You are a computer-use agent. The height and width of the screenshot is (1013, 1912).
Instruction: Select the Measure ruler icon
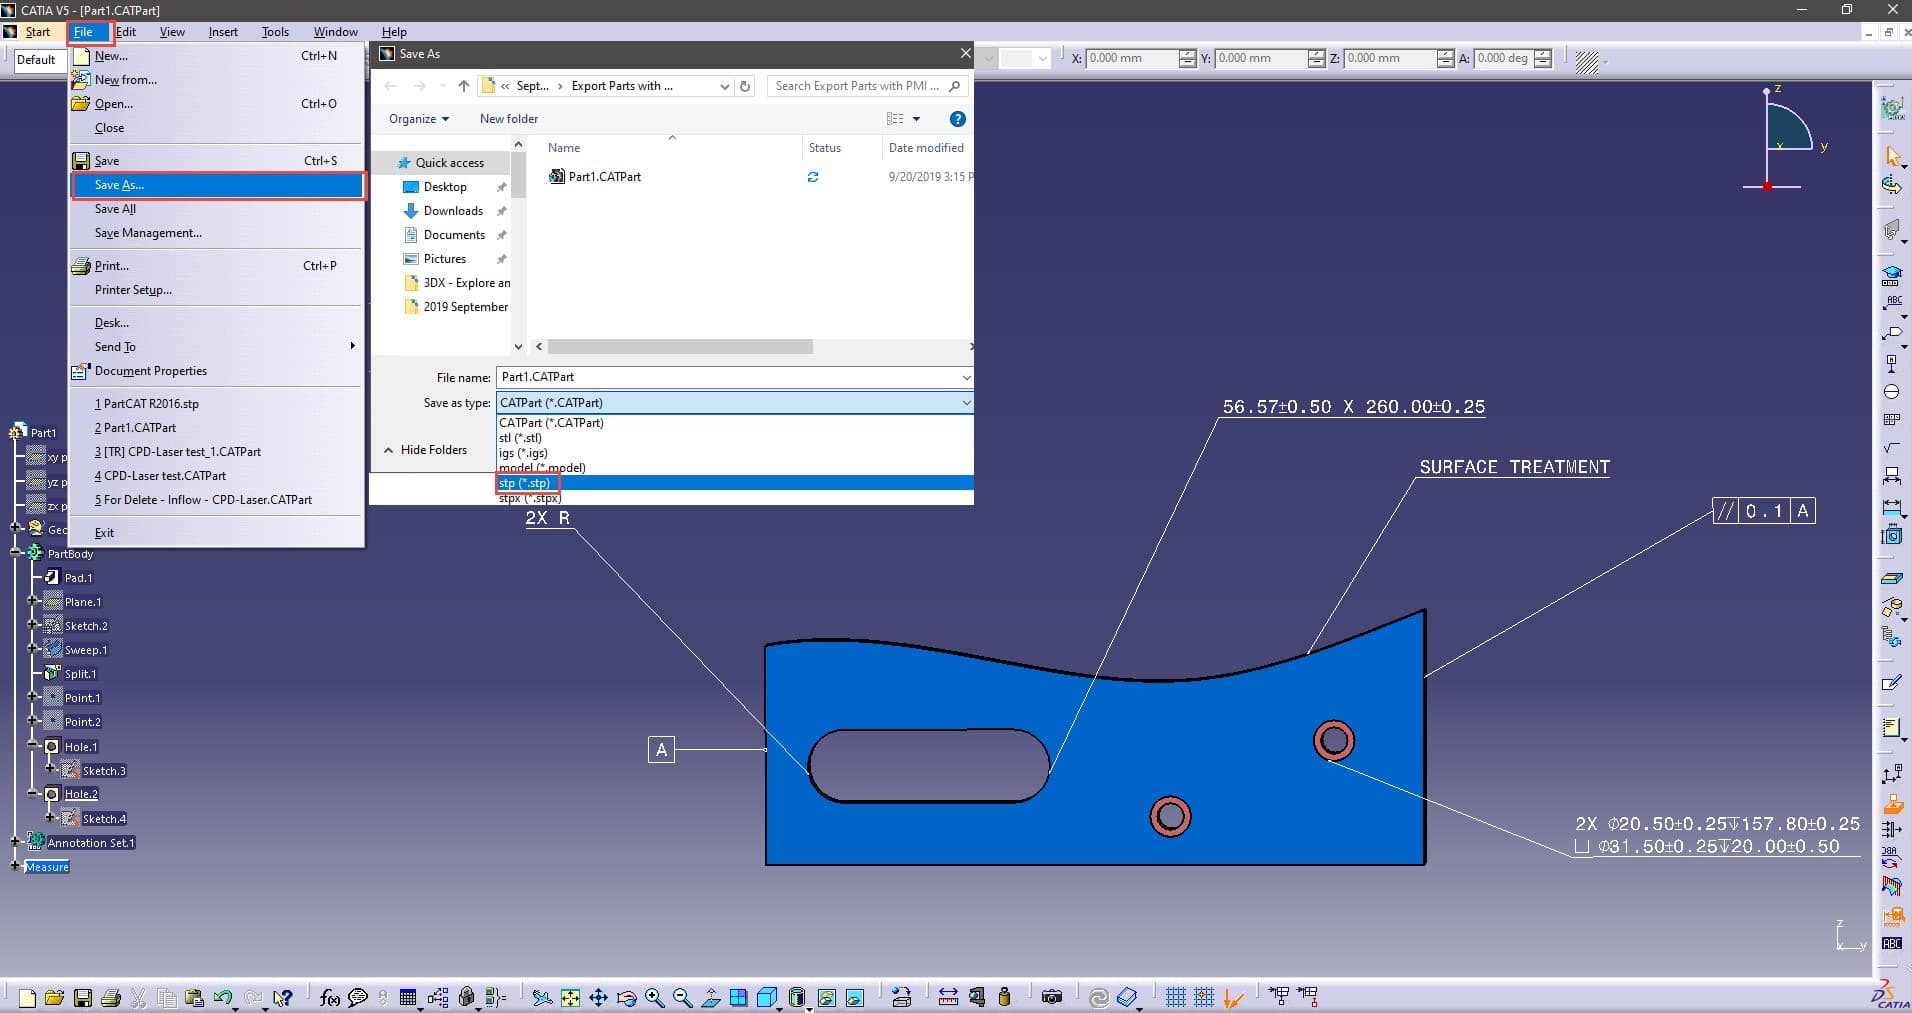pyautogui.click(x=948, y=996)
